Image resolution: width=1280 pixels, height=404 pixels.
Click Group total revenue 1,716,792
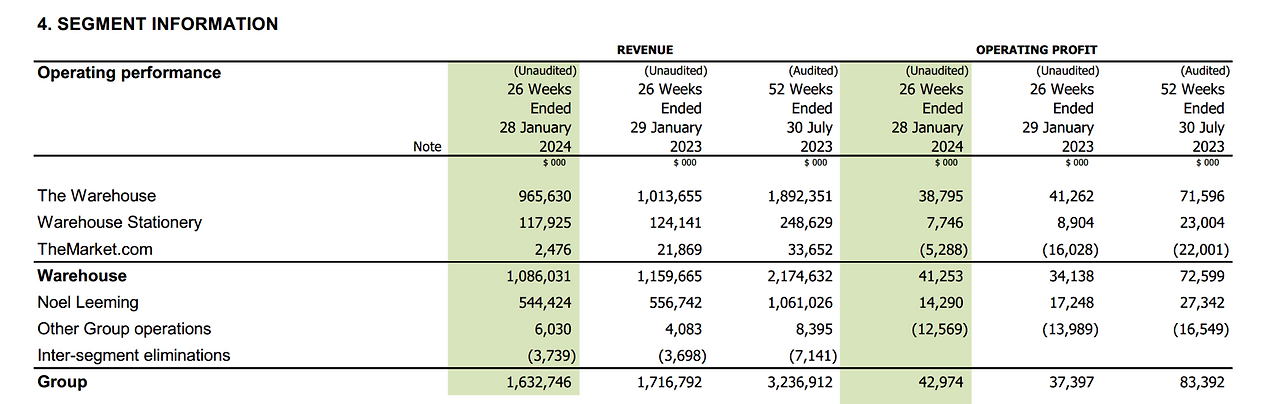pos(669,383)
